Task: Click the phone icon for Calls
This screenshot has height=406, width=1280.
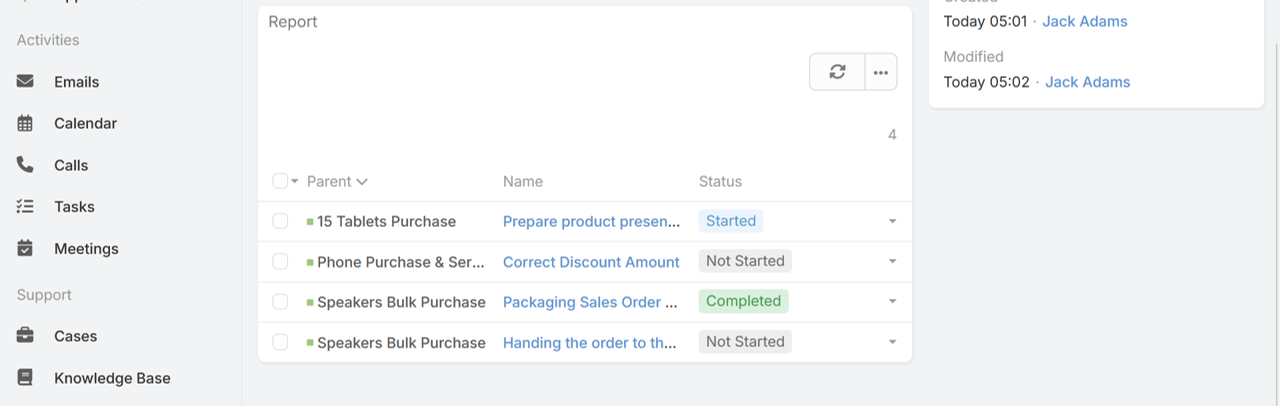Action: (25, 165)
